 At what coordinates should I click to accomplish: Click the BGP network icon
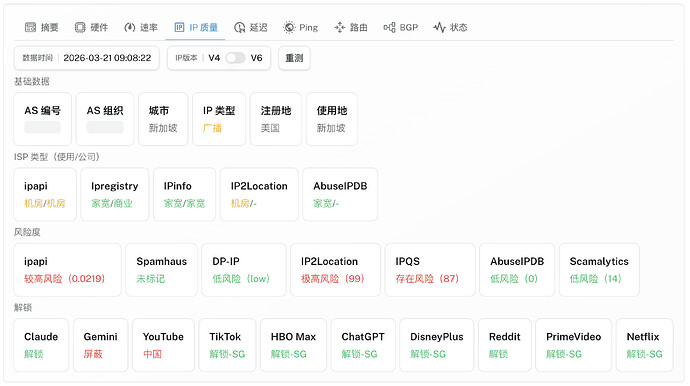389,28
